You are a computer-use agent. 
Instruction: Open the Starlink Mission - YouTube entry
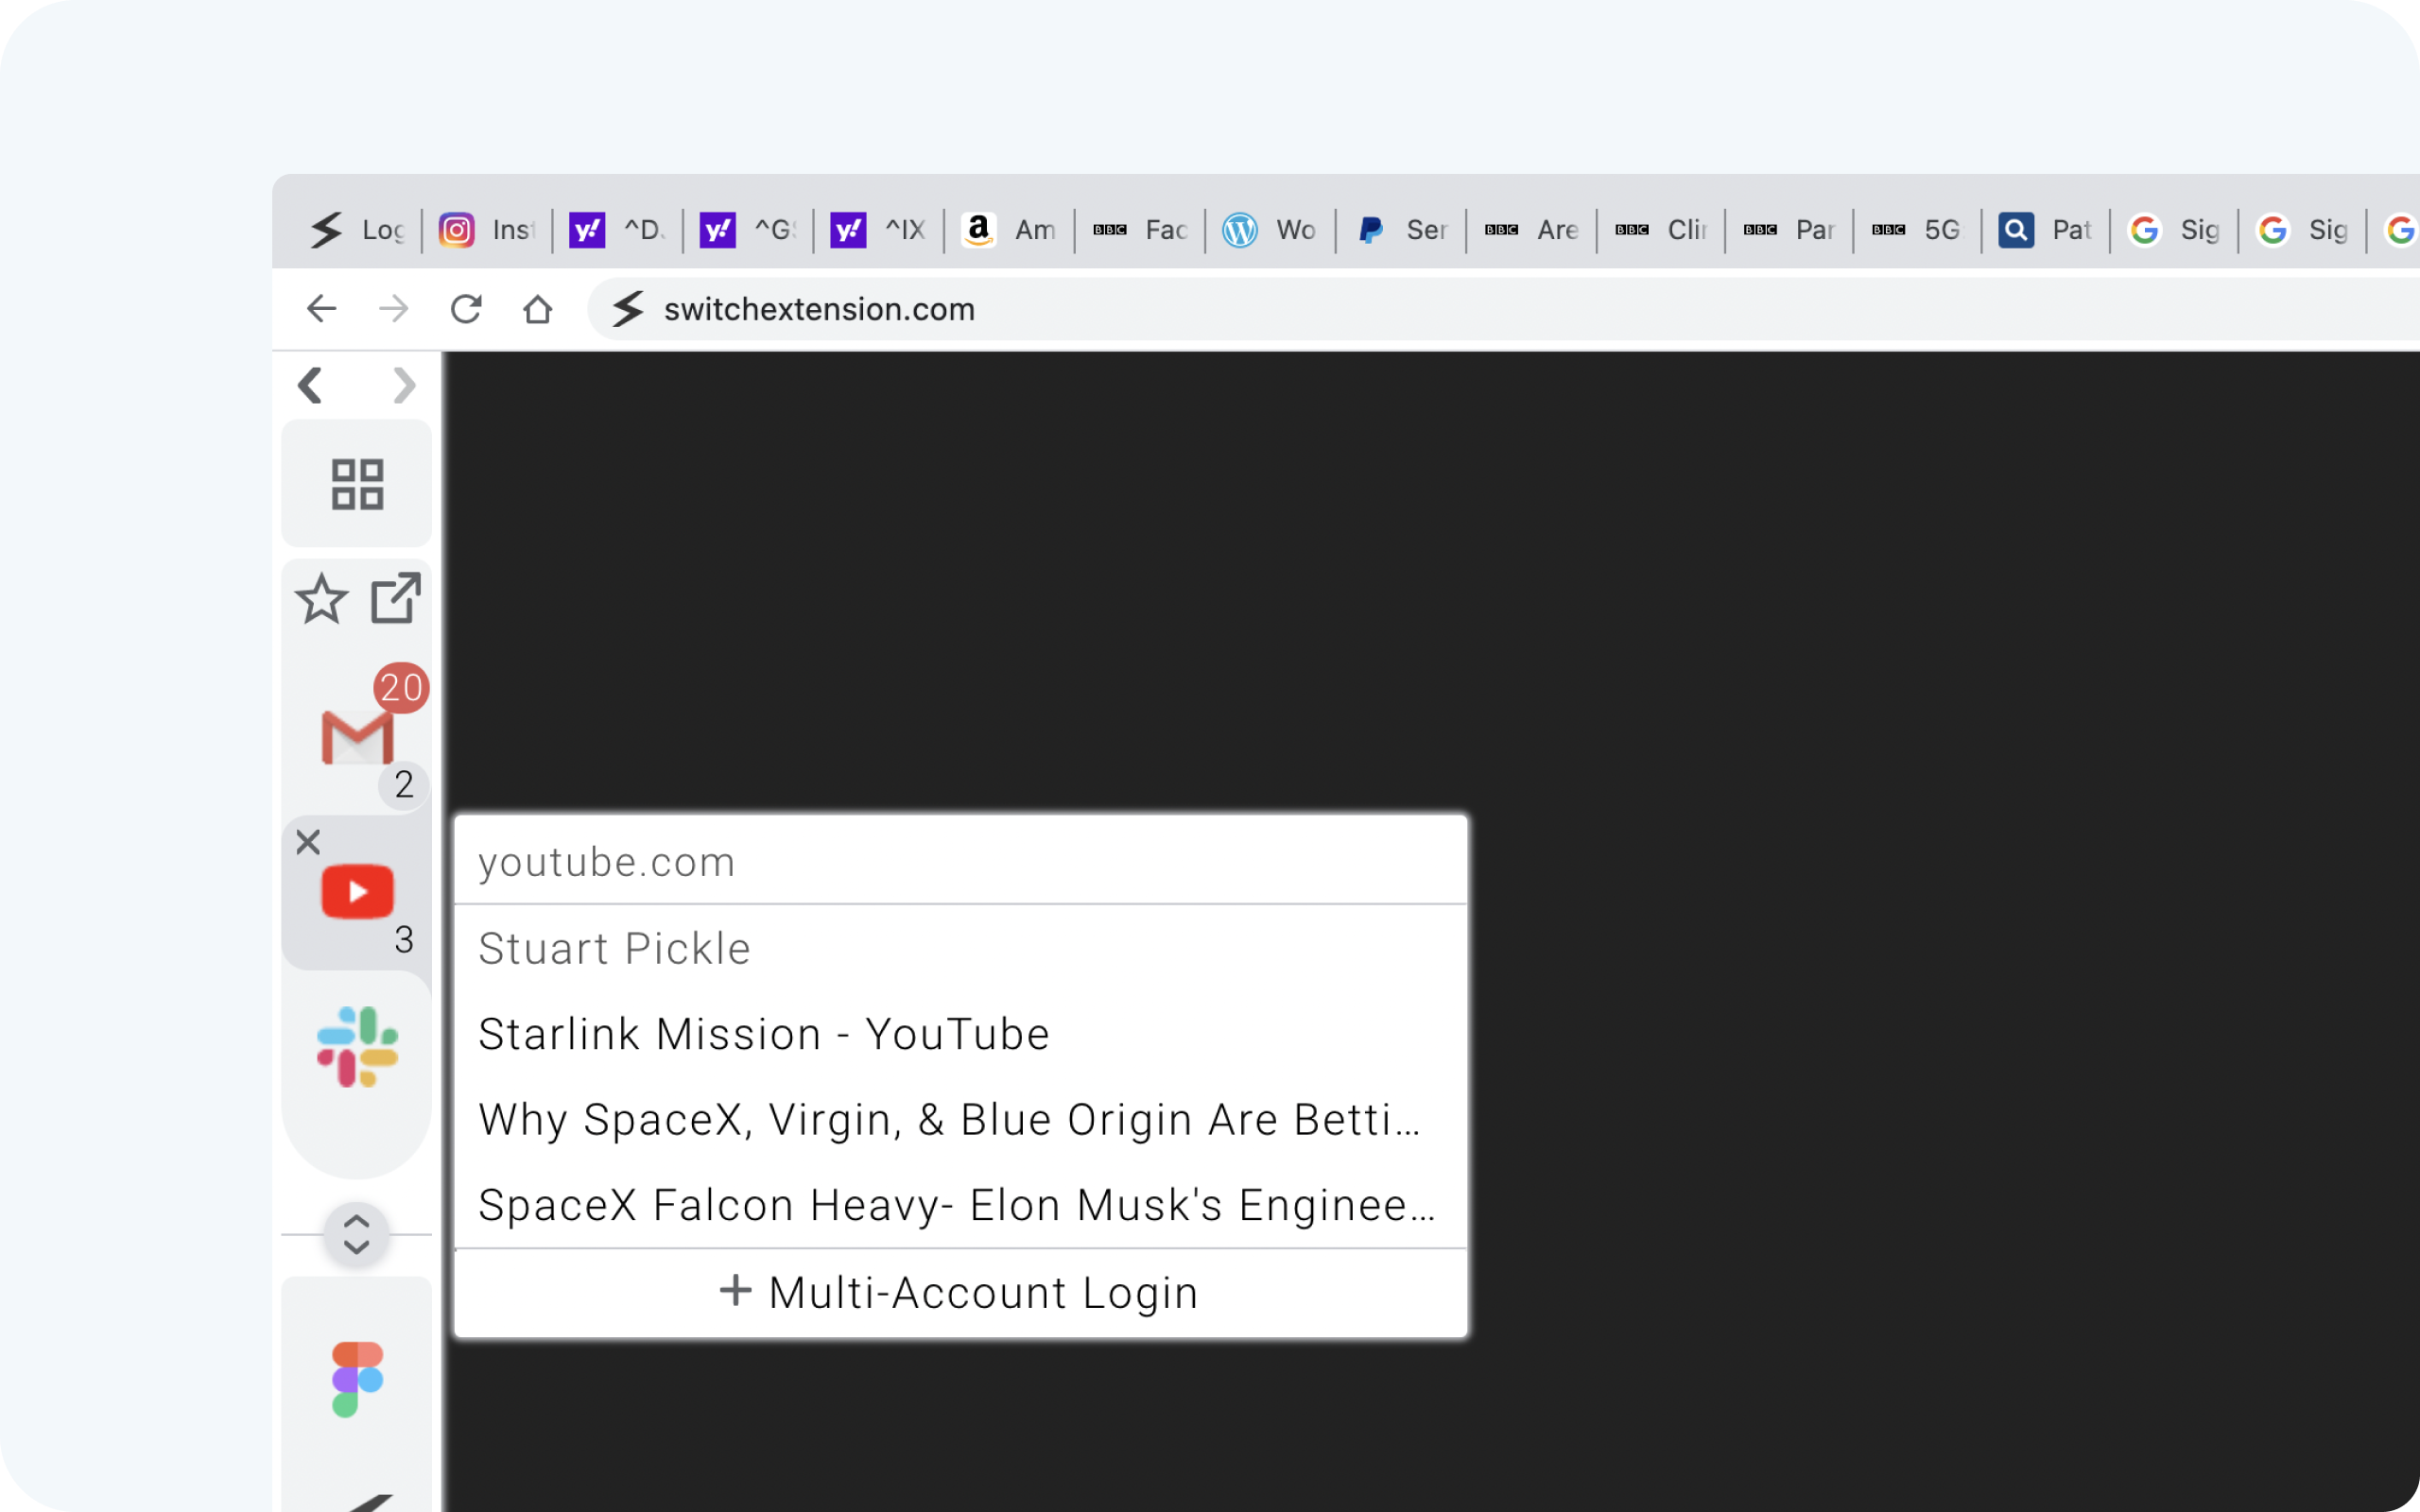point(763,1033)
